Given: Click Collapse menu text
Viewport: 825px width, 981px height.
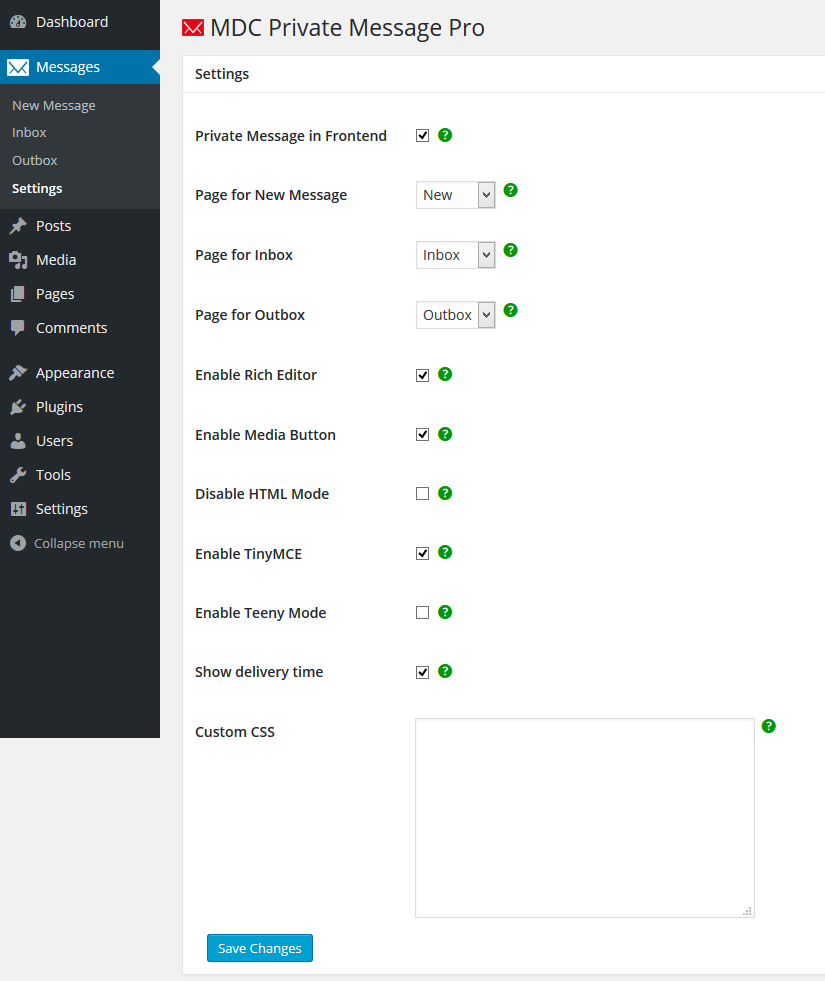Looking at the screenshot, I should tap(79, 543).
